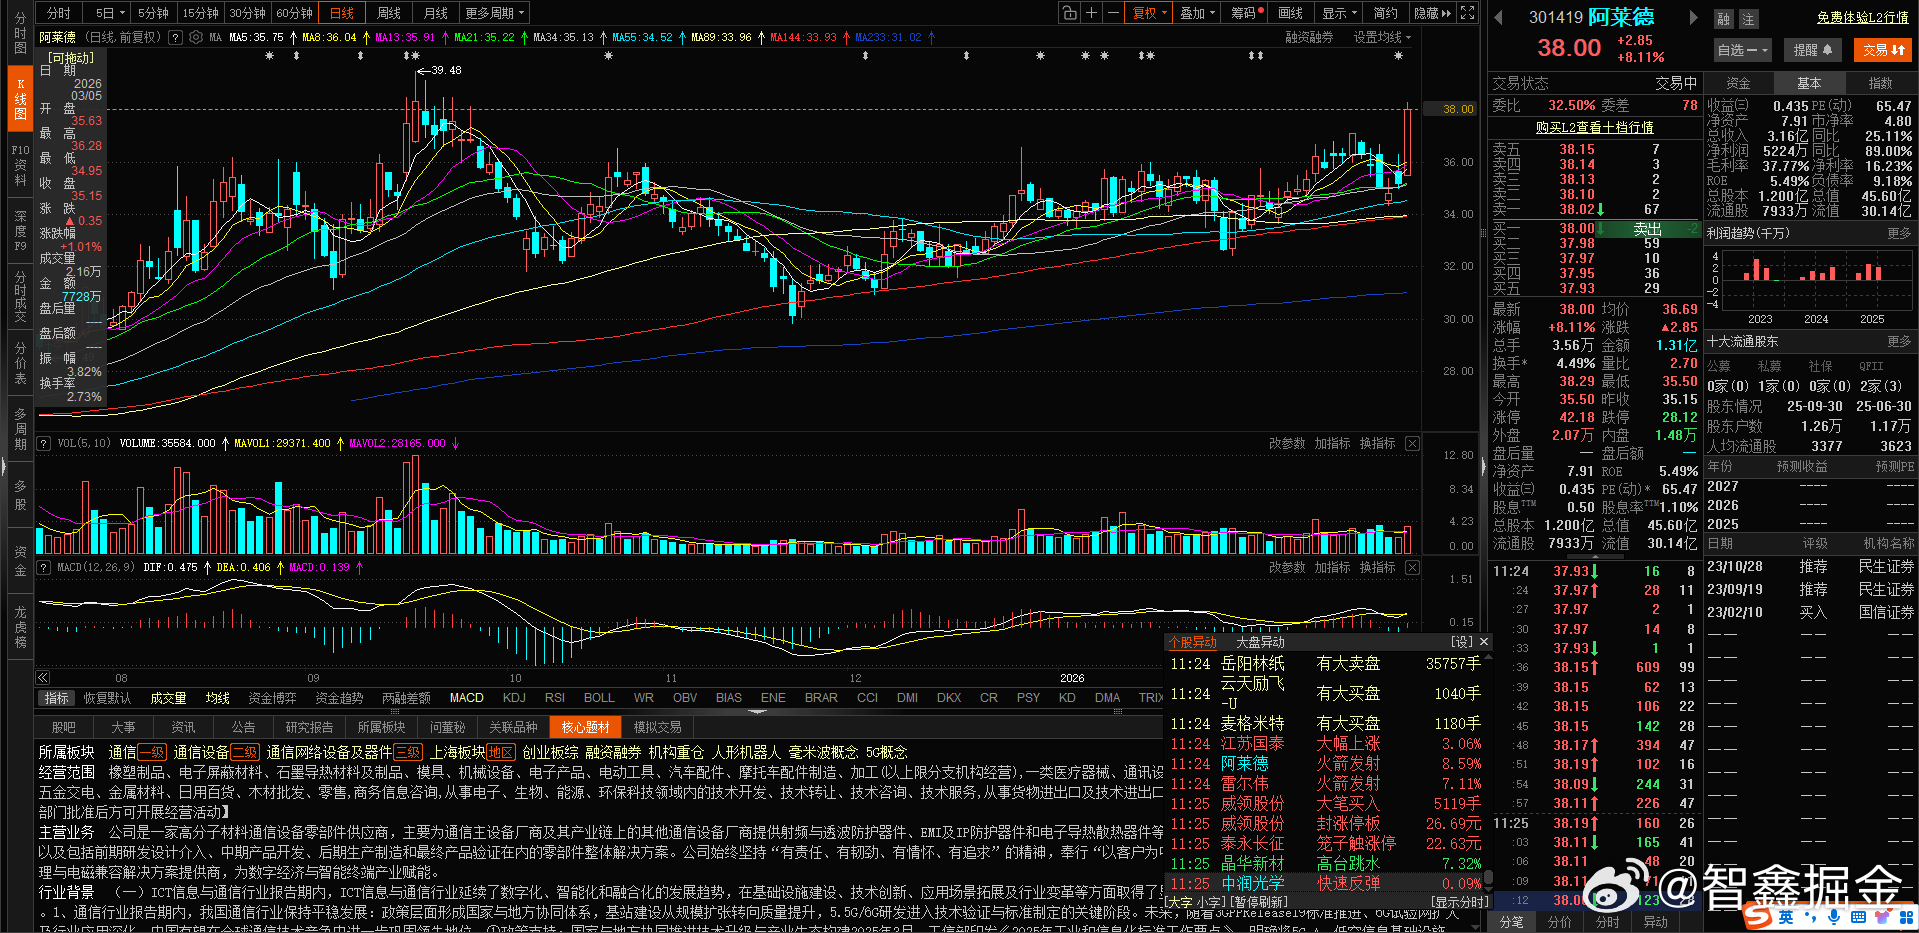Click 更多 beside 十大流通股东
This screenshot has height=933, width=1919.
[1899, 342]
